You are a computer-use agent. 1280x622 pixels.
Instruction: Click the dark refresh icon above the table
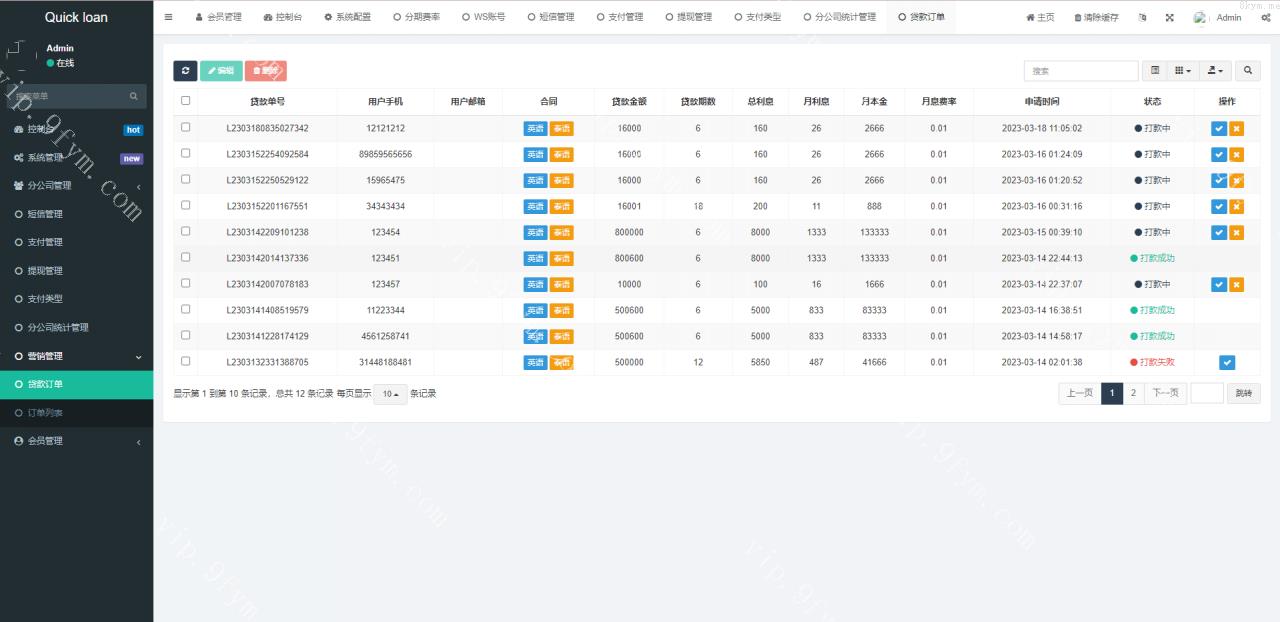pos(186,70)
